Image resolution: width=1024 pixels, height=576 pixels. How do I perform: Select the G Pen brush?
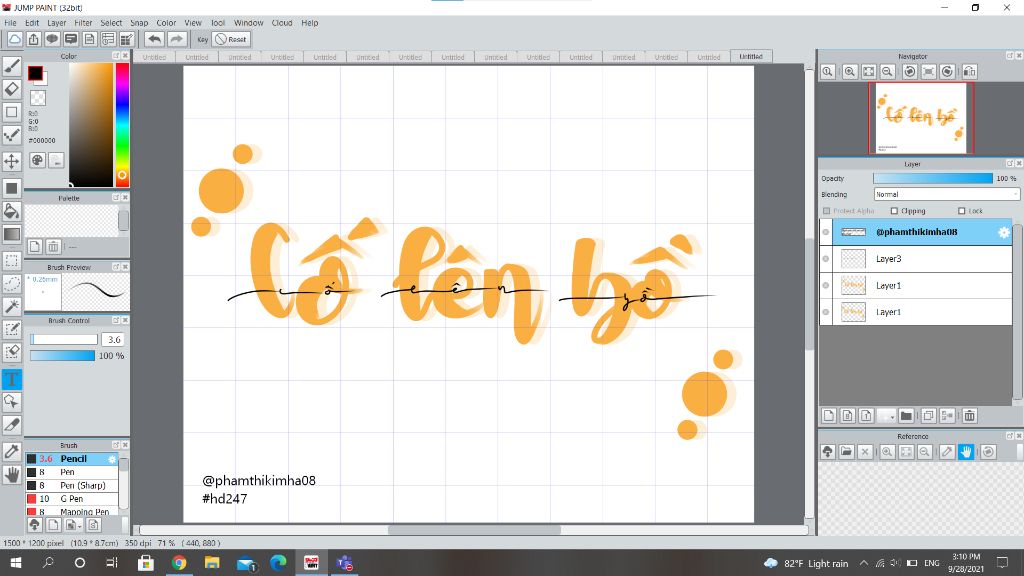(x=72, y=498)
